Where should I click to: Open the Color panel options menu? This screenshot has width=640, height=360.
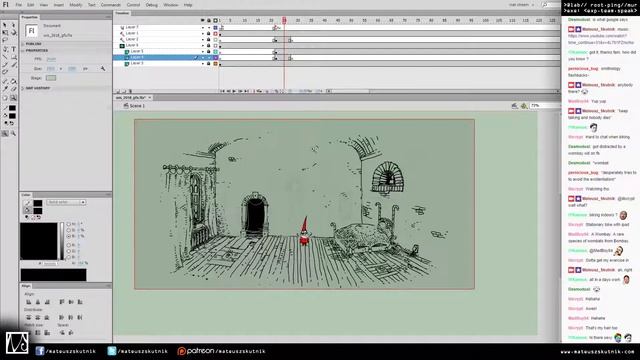pyautogui.click(x=108, y=195)
